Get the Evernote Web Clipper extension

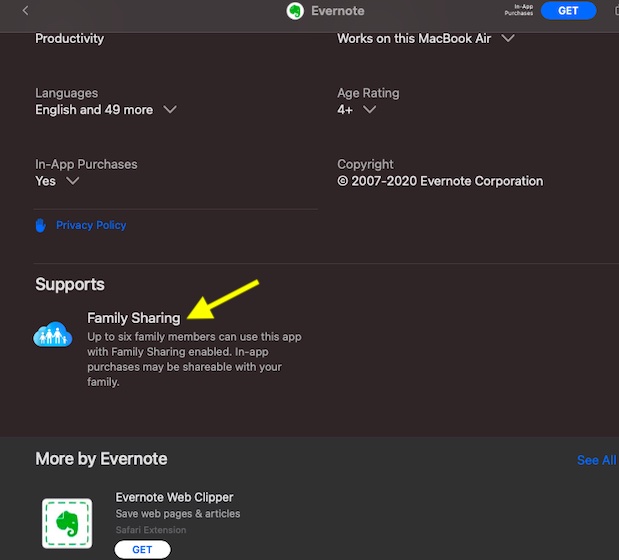143,549
